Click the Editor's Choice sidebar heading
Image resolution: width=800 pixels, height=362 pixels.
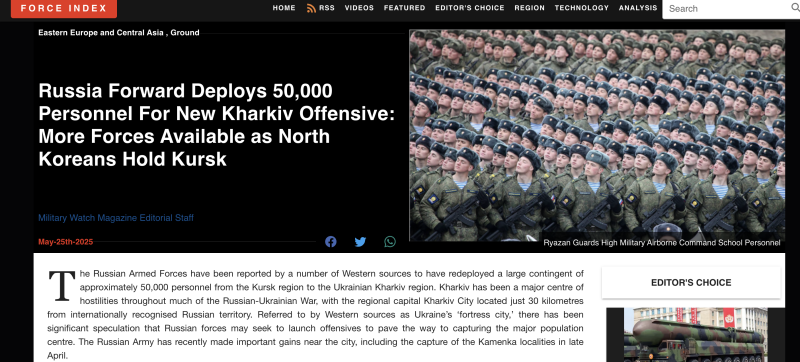click(691, 282)
